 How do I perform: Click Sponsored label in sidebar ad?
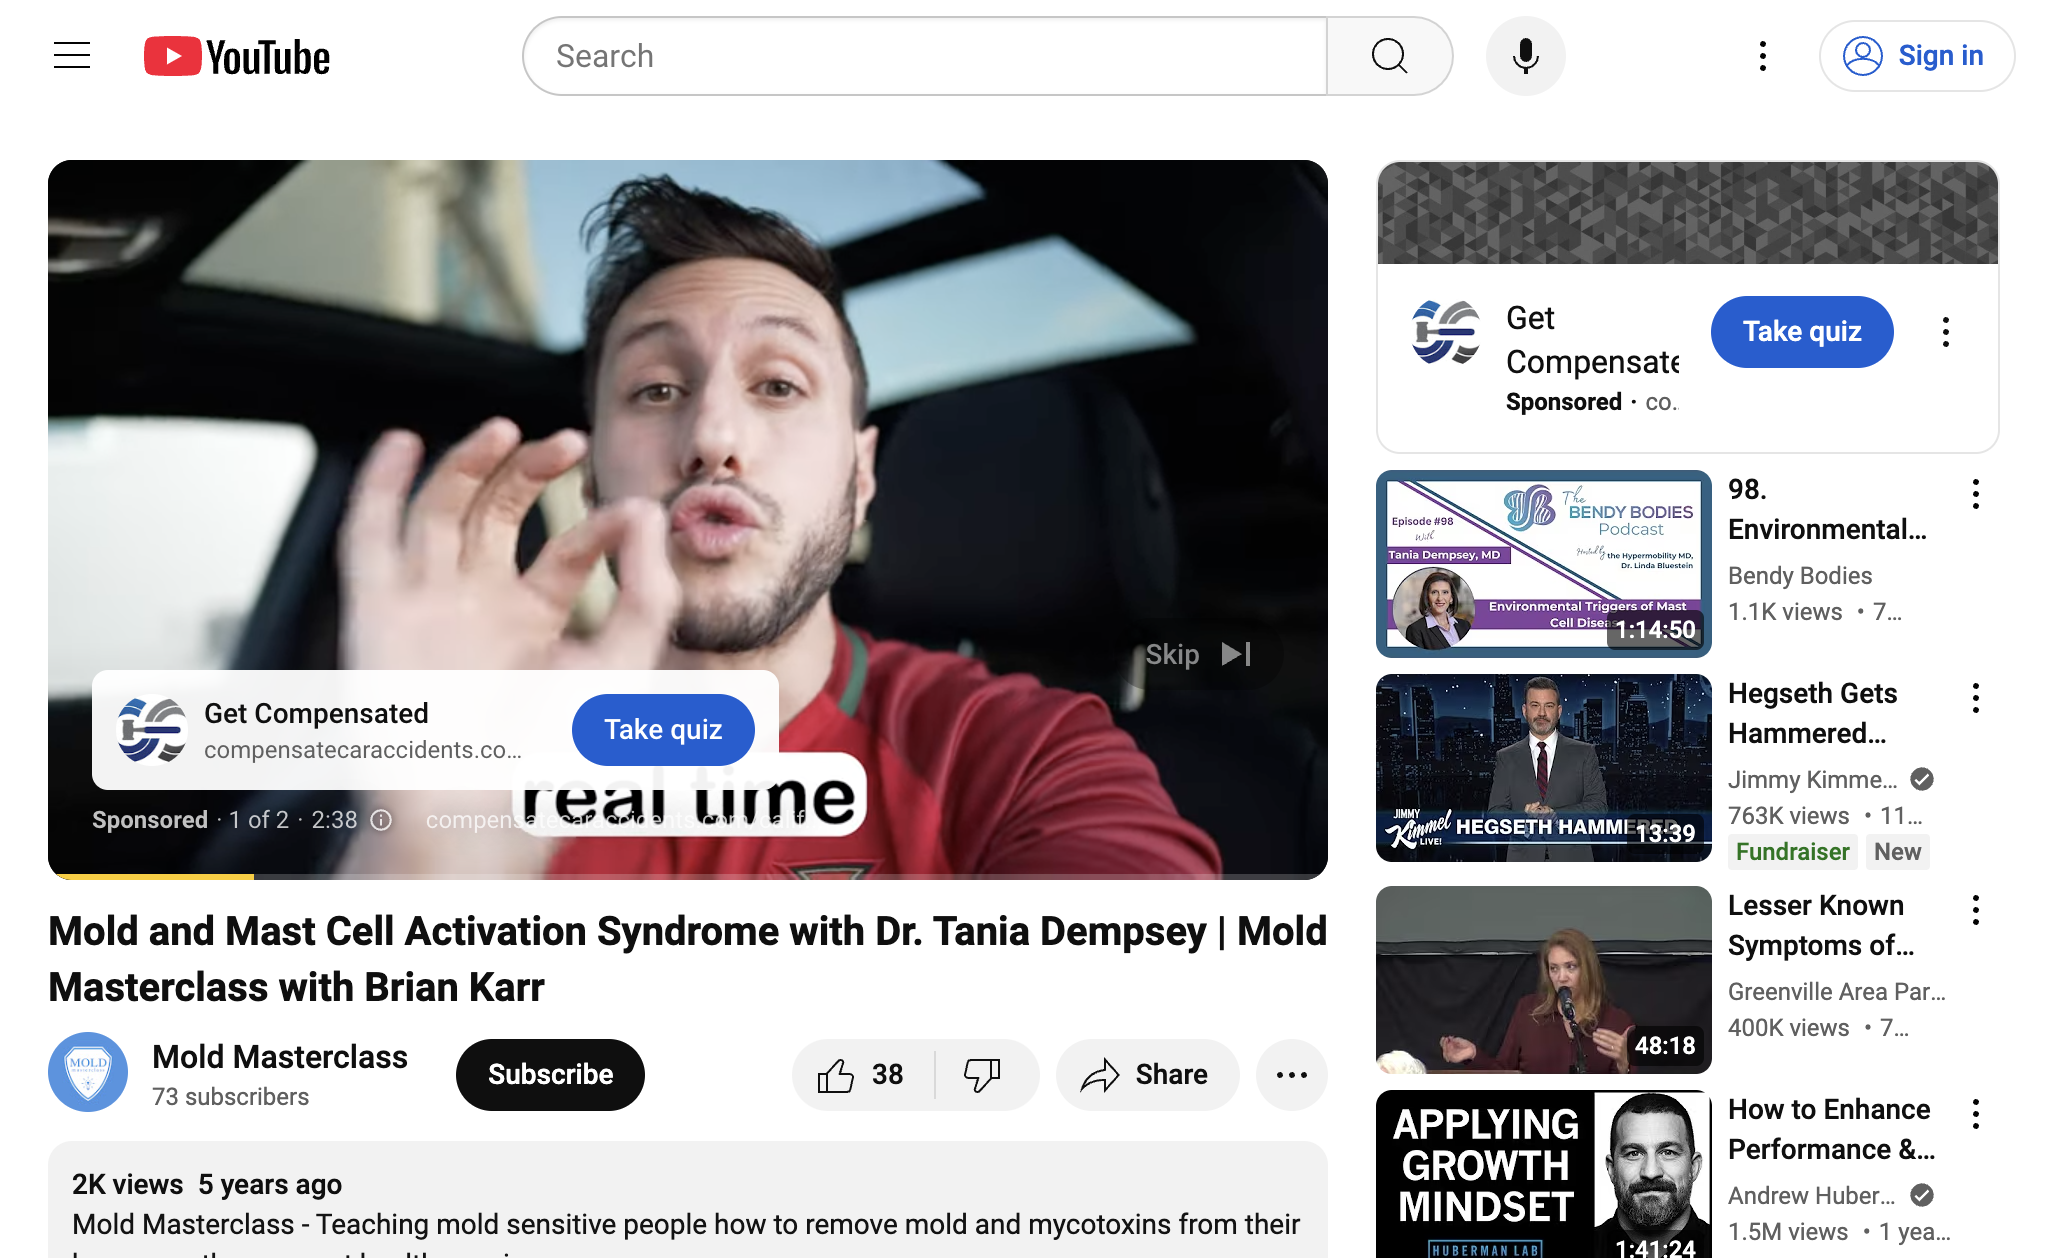(1564, 402)
